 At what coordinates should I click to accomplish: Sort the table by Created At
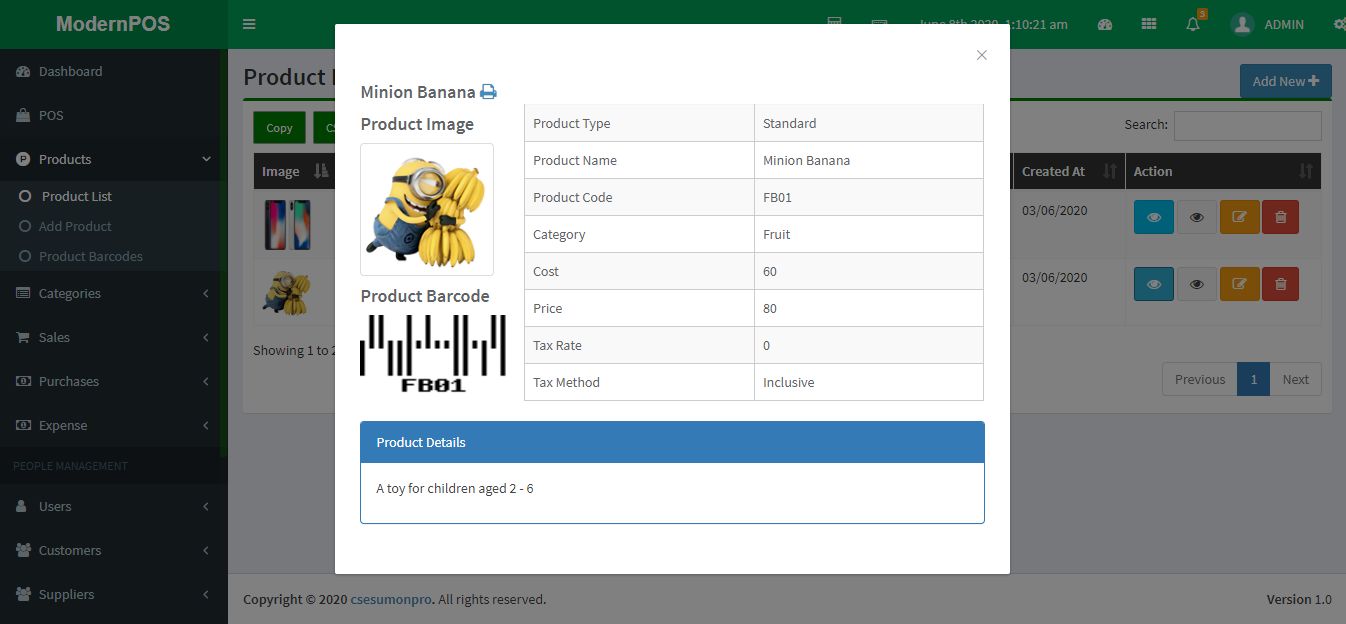click(1069, 172)
